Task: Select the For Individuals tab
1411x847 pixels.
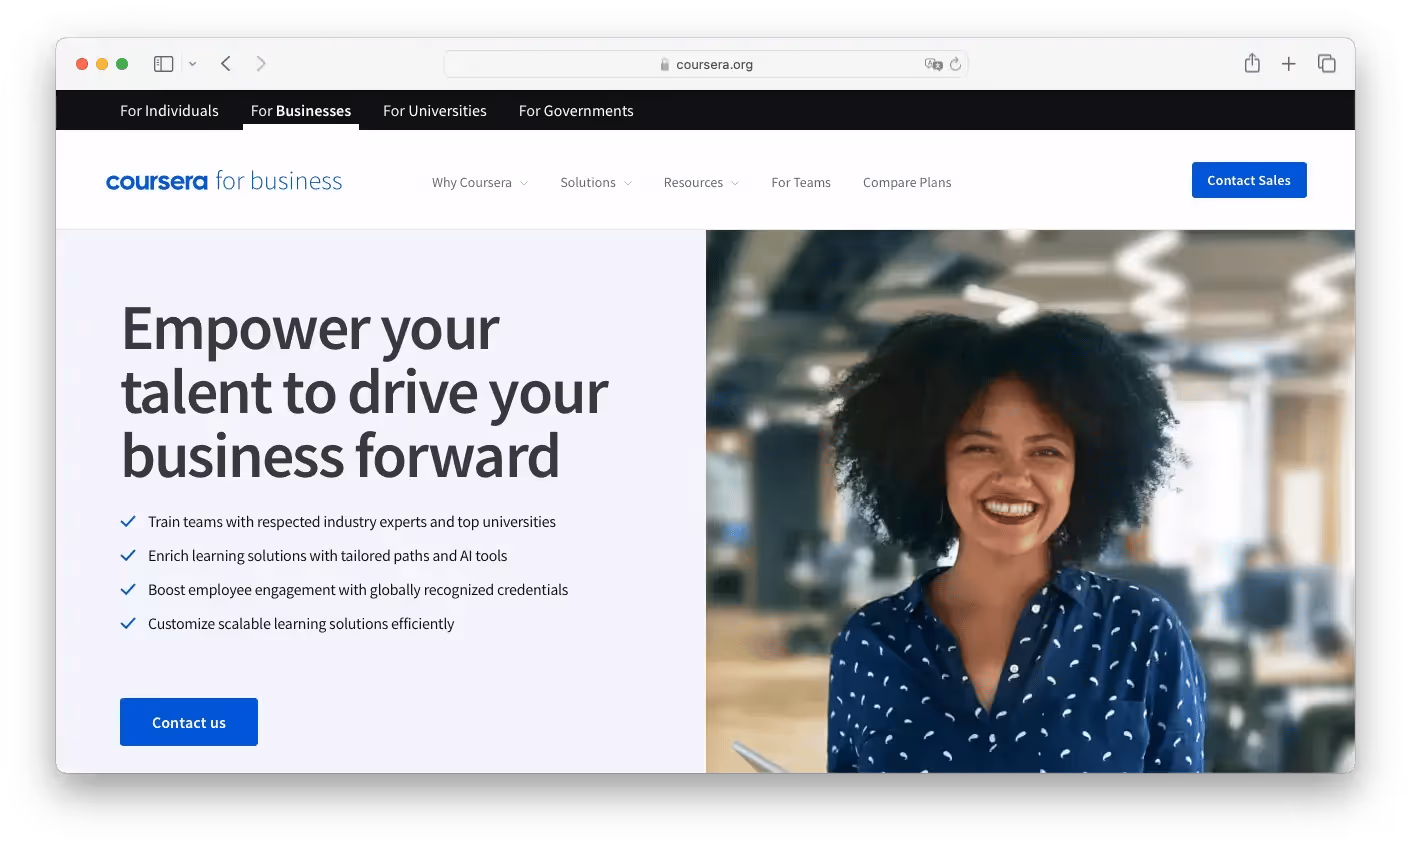Action: (x=168, y=110)
